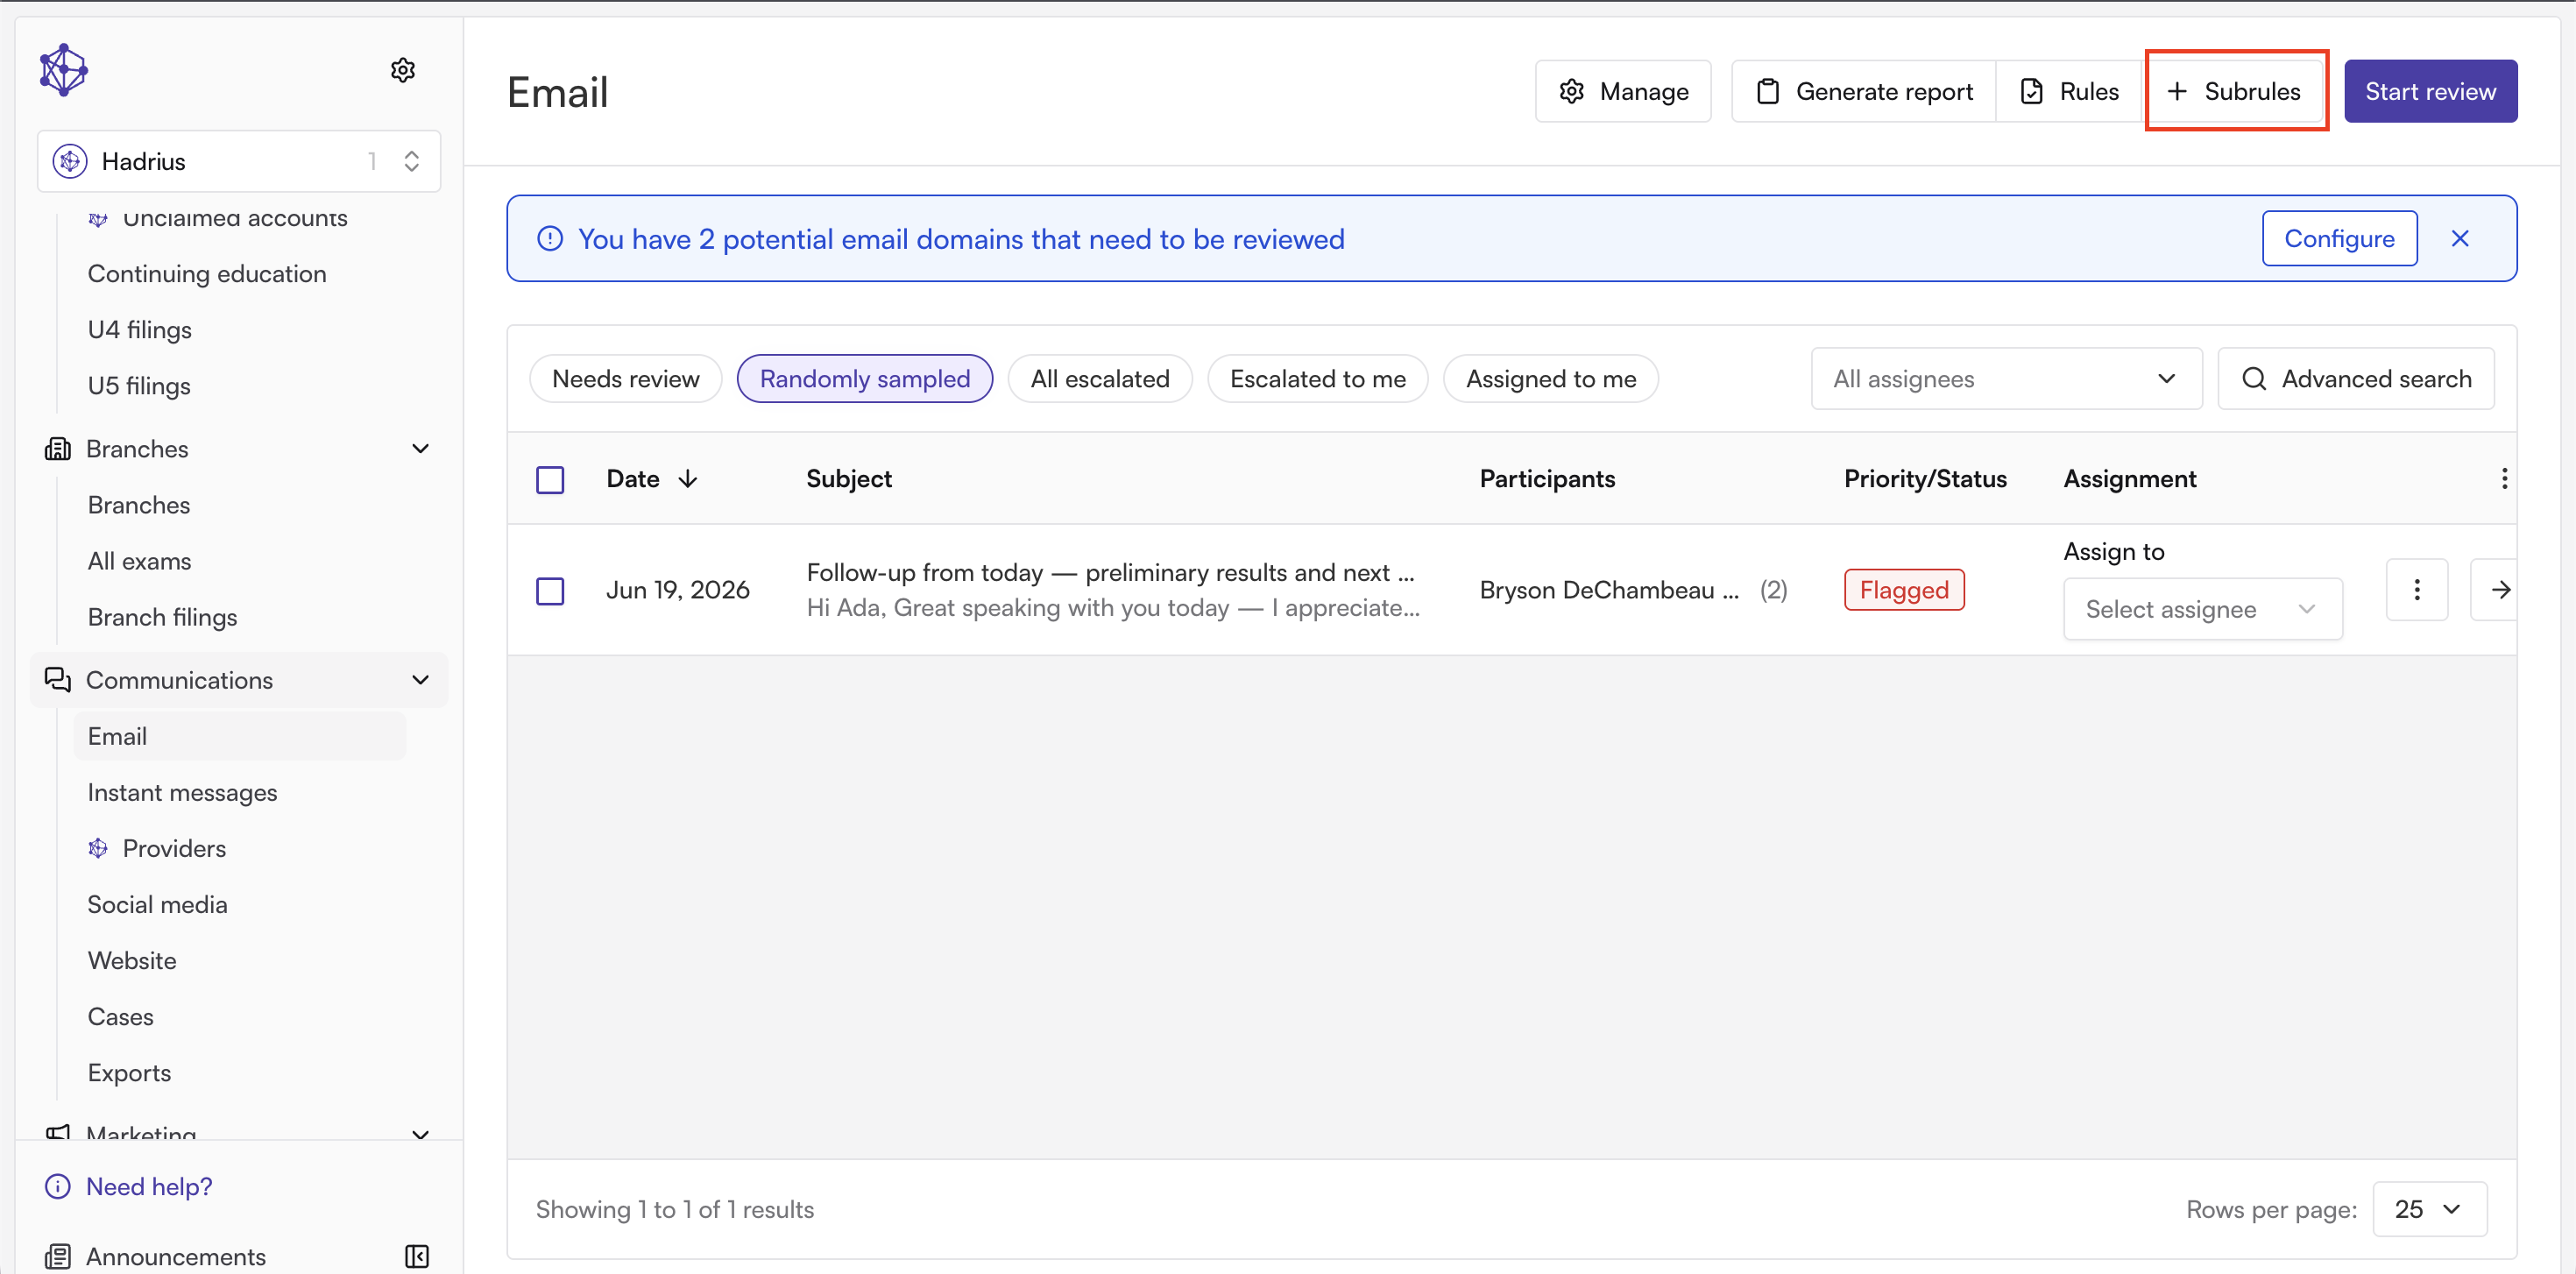Click the Subject column header

[x=849, y=479]
